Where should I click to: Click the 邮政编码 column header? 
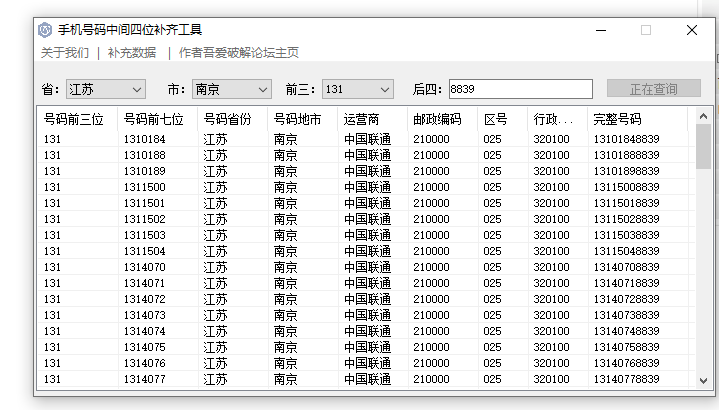click(x=437, y=120)
